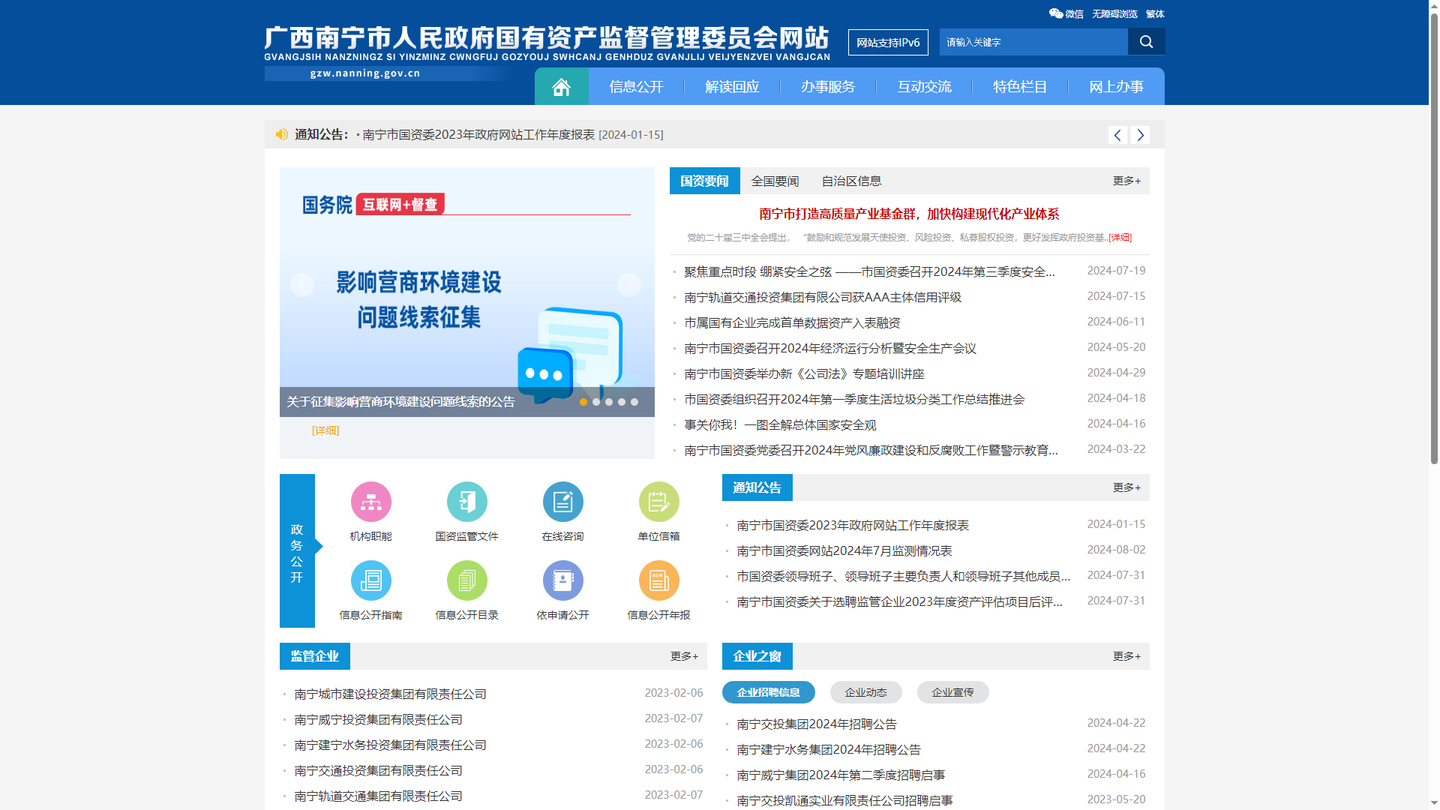Open the 信息公开指南 icon
1440x810 pixels.
coord(371,581)
